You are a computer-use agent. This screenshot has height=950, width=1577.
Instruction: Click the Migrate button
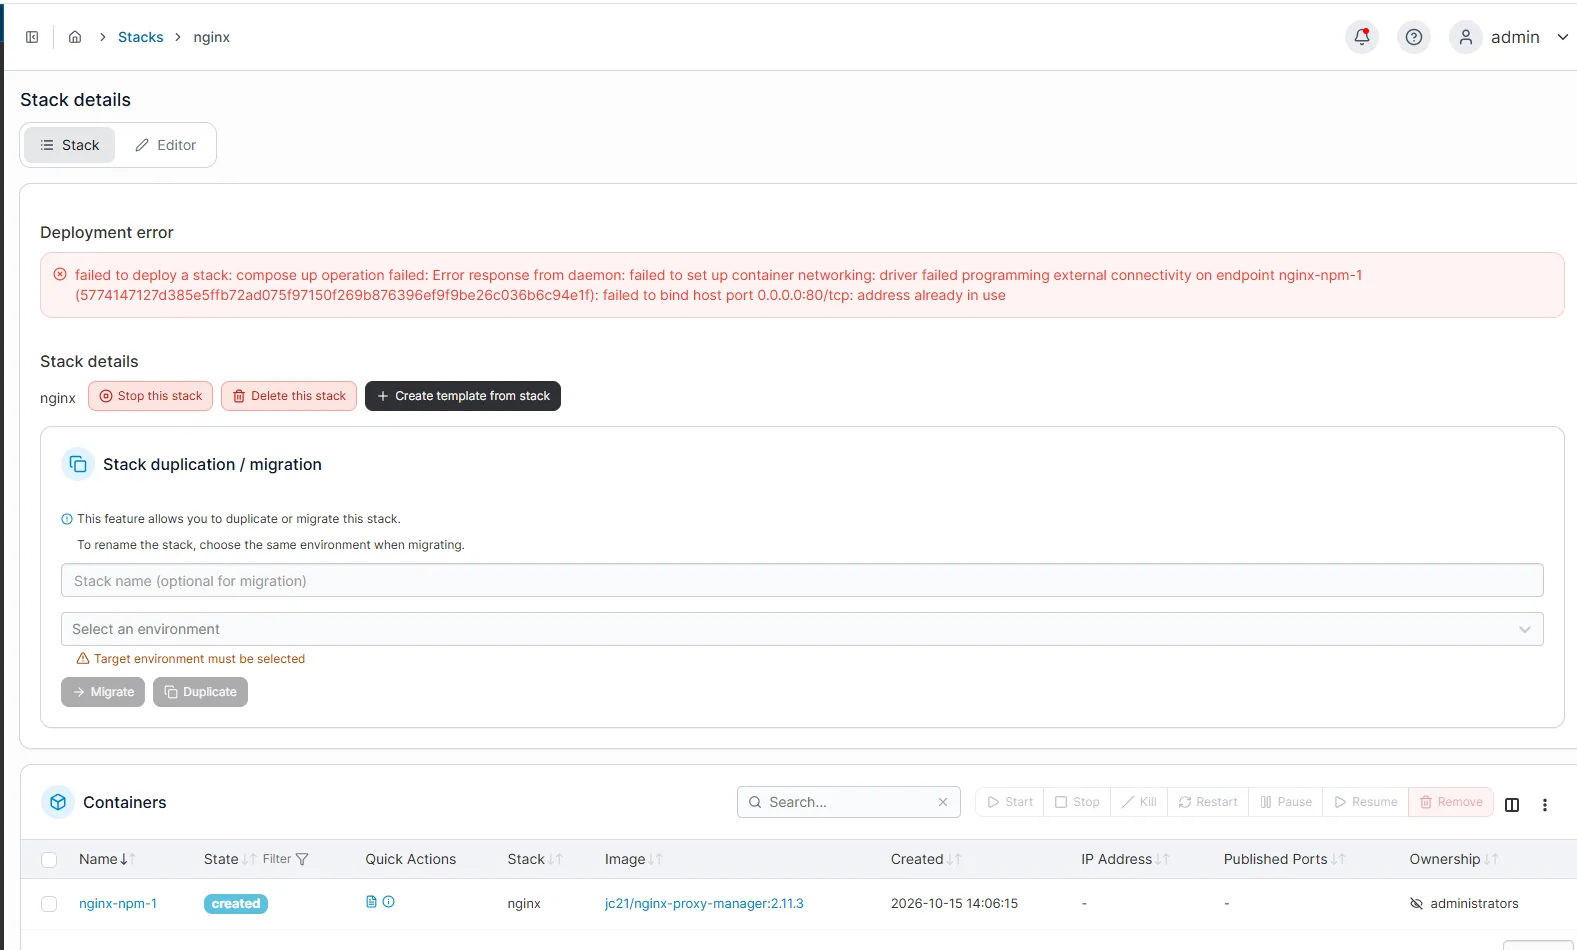click(103, 692)
